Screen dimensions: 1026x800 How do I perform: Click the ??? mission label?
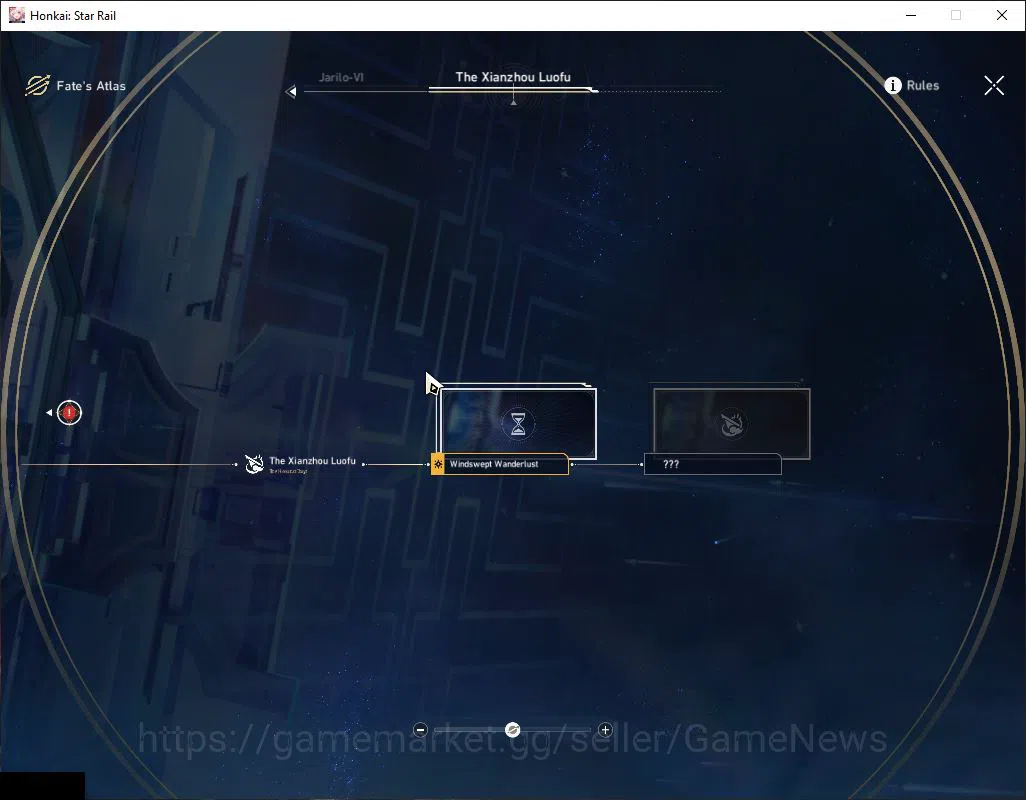click(x=713, y=464)
